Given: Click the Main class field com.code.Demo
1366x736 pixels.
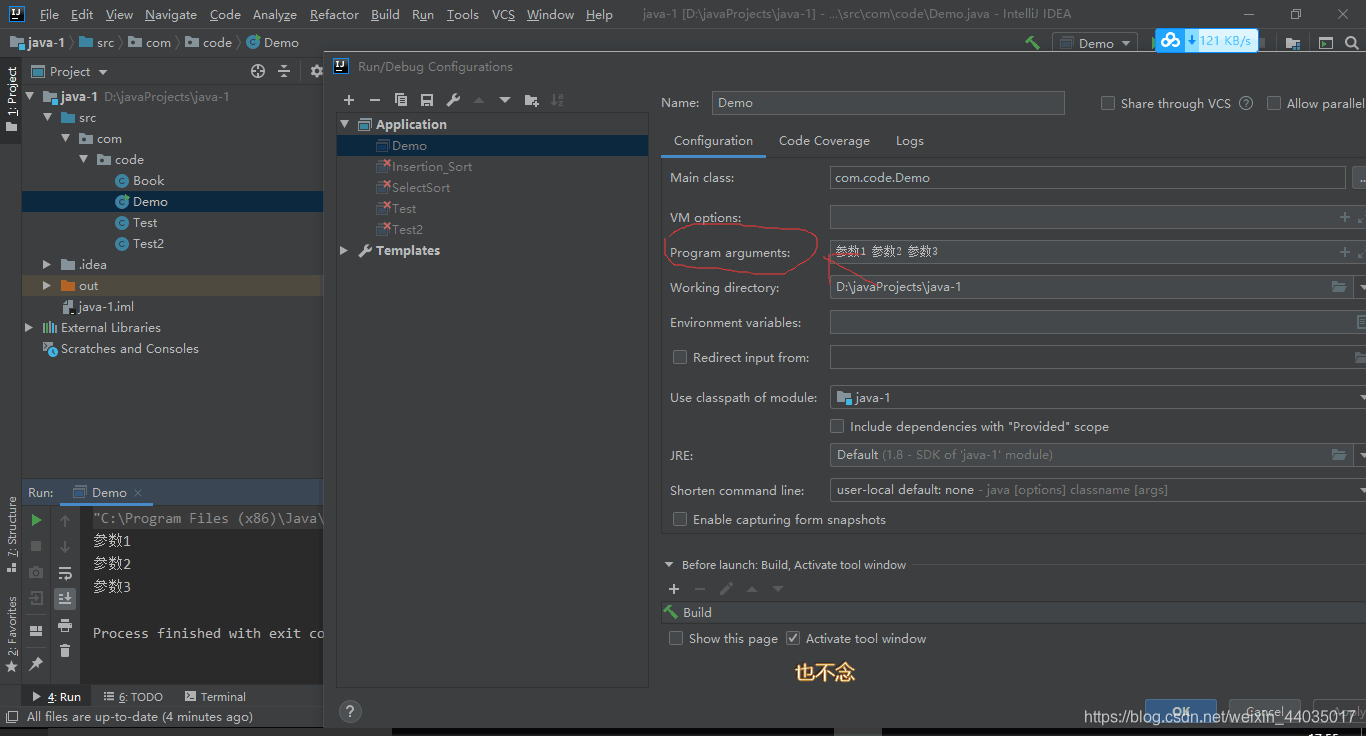Looking at the screenshot, I should click(1088, 178).
